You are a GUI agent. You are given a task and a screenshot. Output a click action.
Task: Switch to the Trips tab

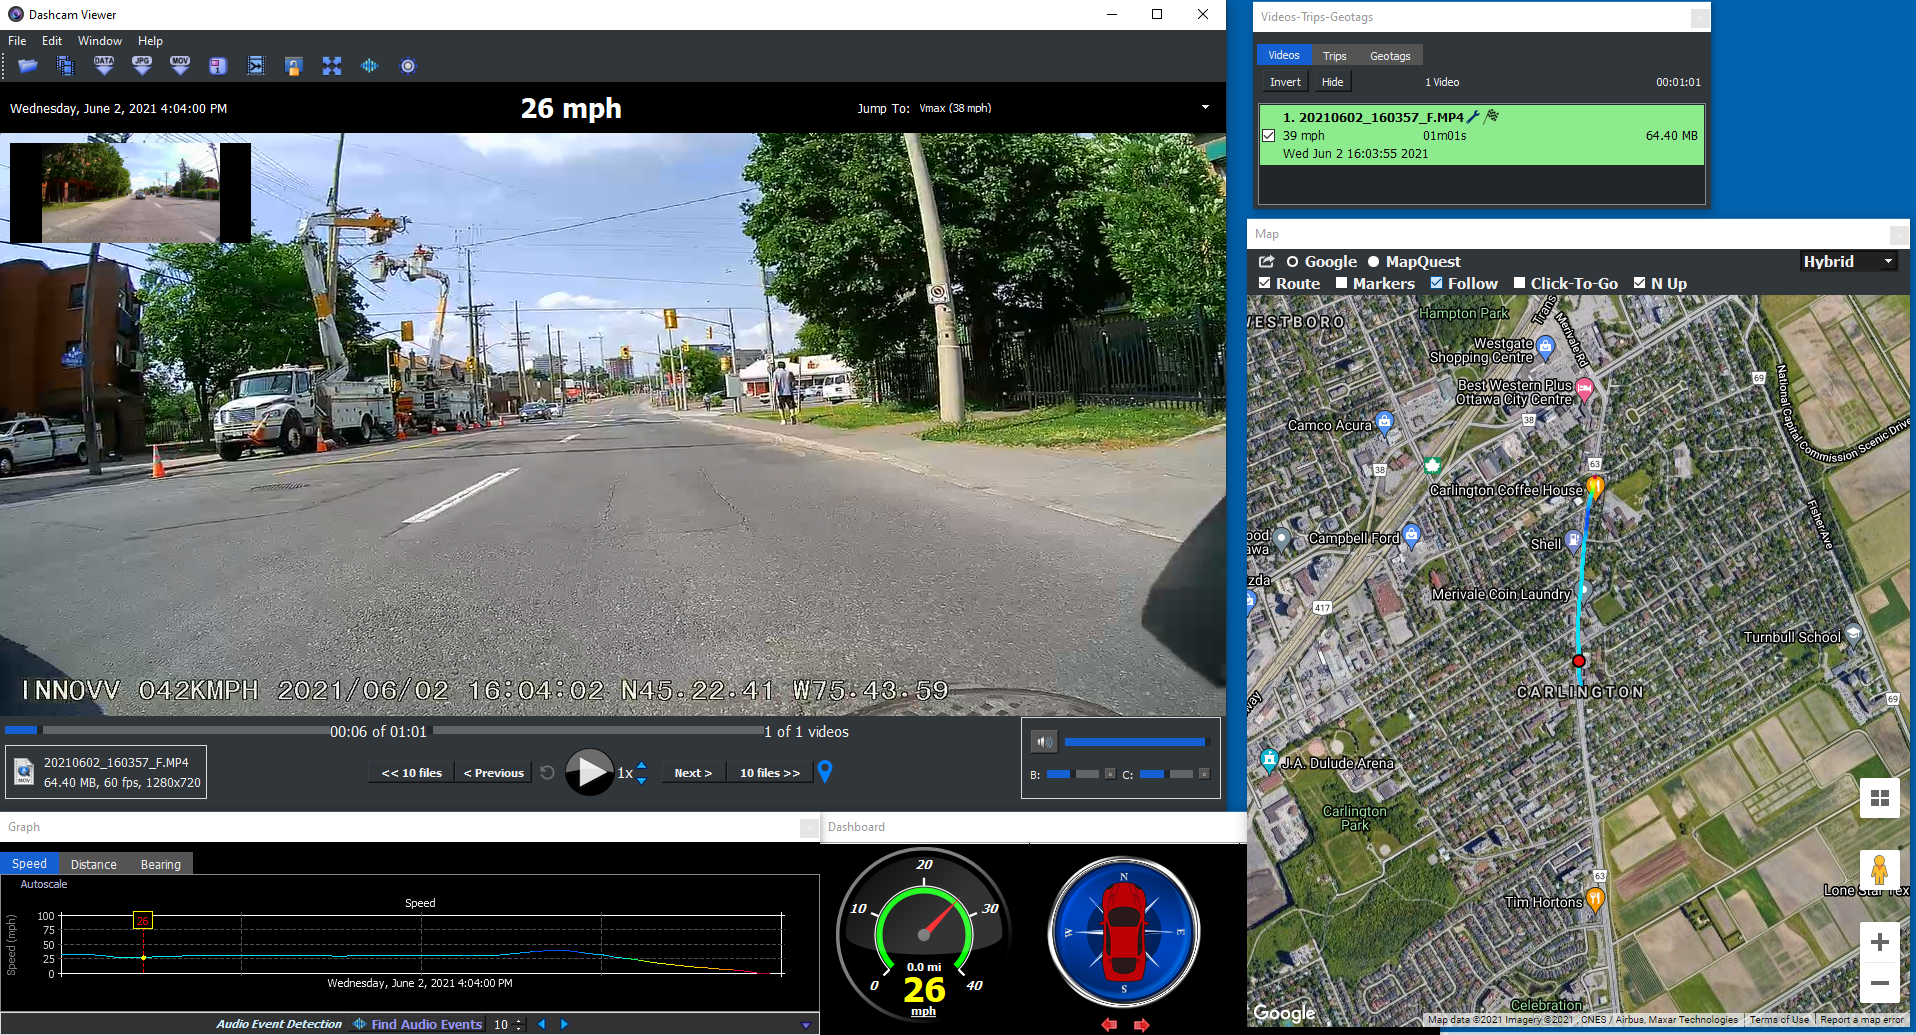point(1334,56)
